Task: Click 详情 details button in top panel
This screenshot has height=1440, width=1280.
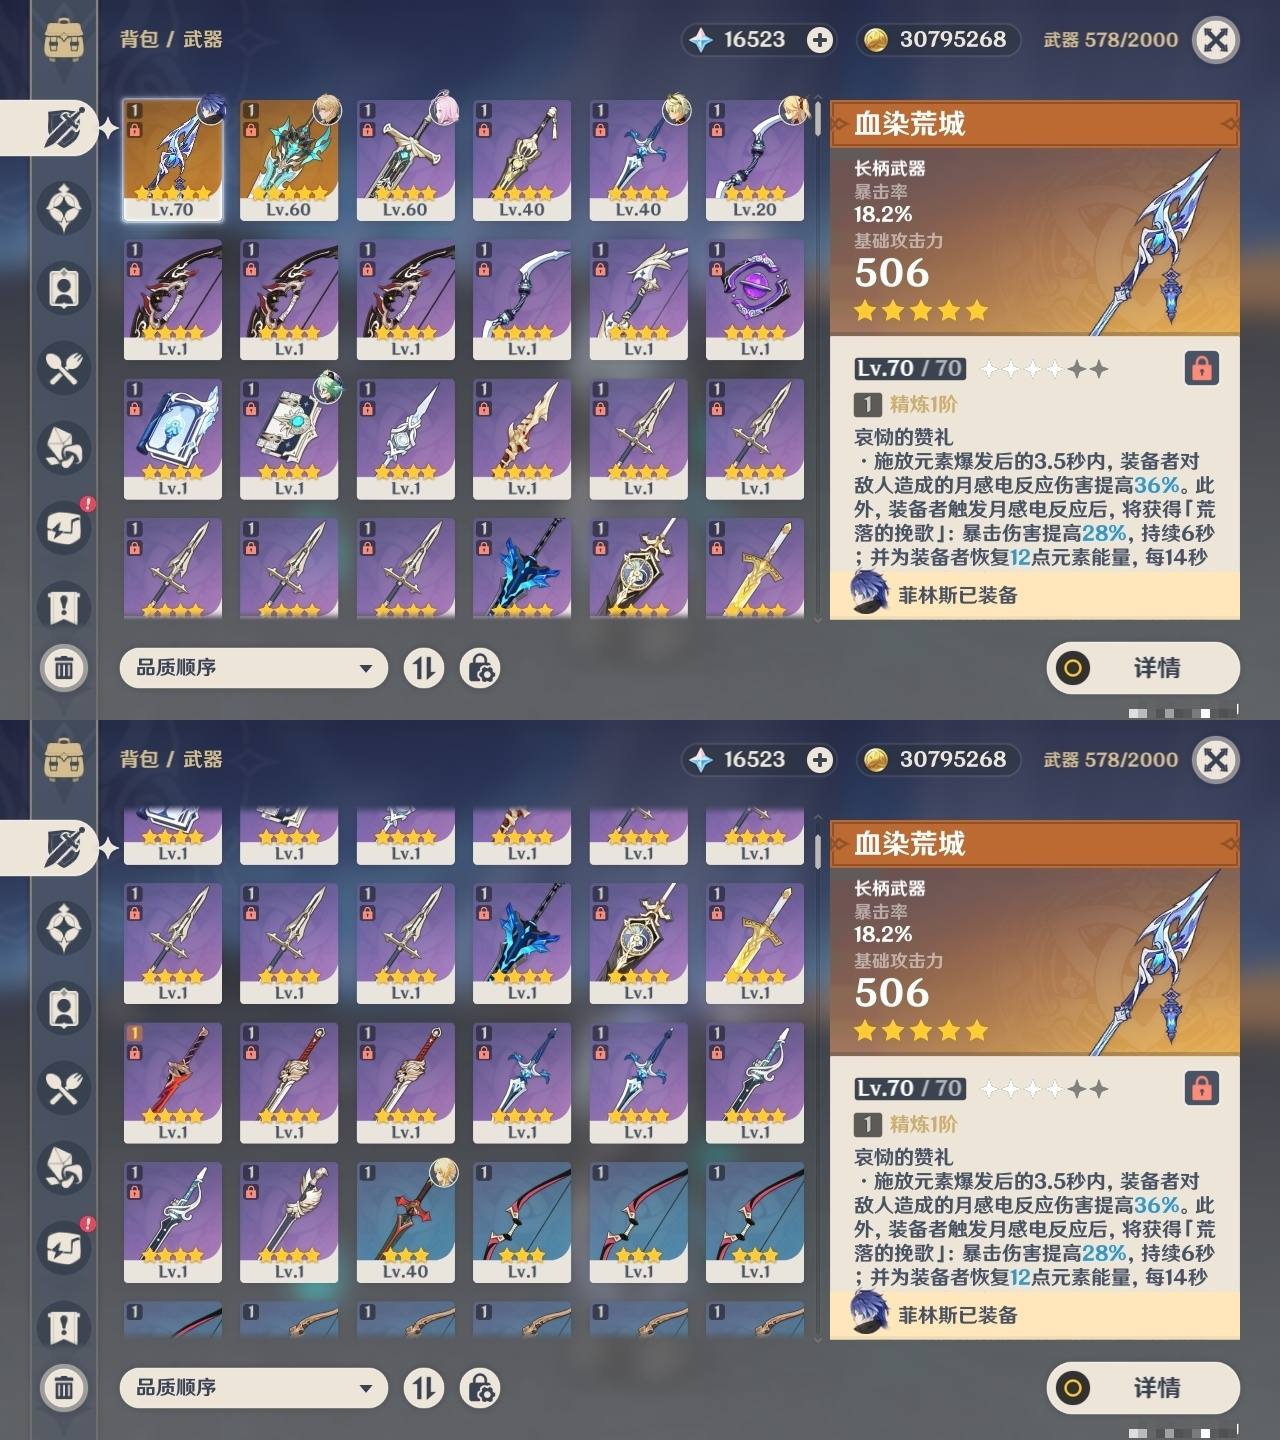Action: (x=1143, y=667)
